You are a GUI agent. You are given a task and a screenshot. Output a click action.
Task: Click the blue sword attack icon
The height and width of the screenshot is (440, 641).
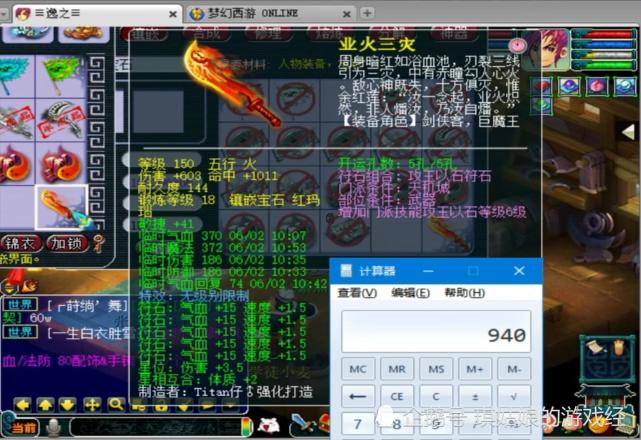[x=302, y=424]
